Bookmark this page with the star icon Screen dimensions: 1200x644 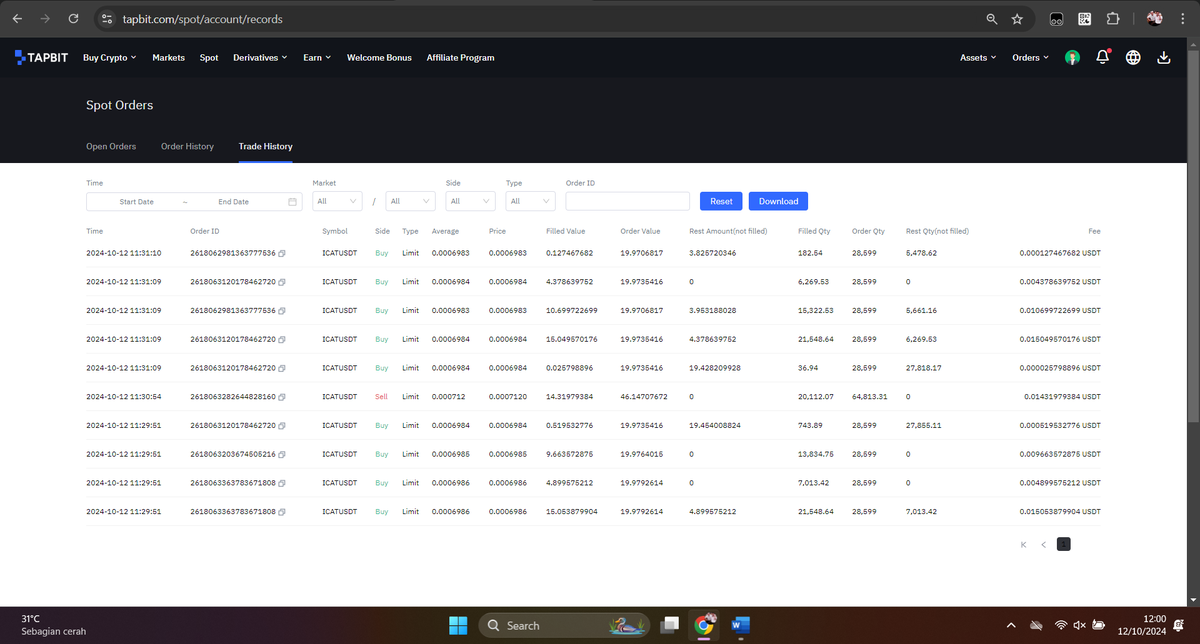point(1017,19)
